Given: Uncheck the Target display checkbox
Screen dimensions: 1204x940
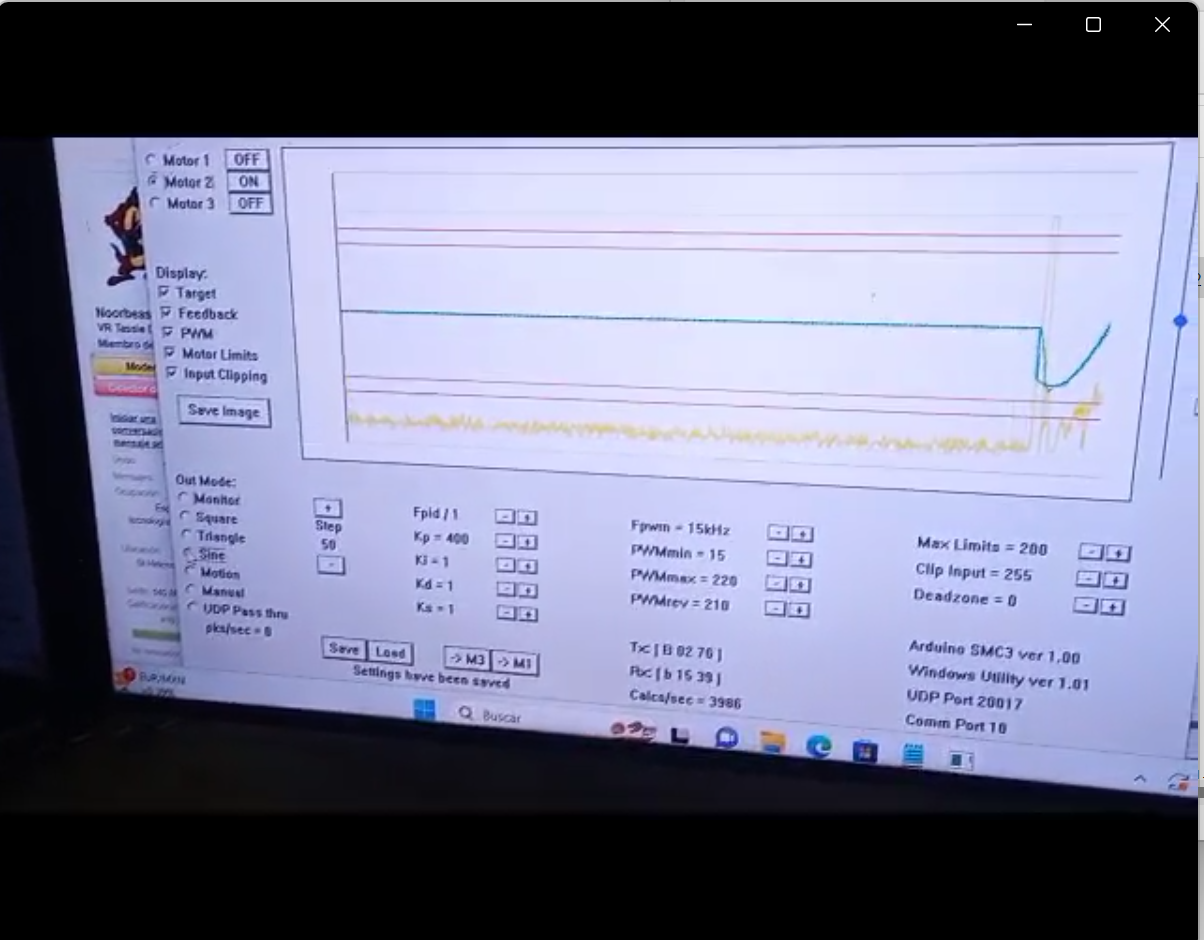Looking at the screenshot, I should pos(164,293).
